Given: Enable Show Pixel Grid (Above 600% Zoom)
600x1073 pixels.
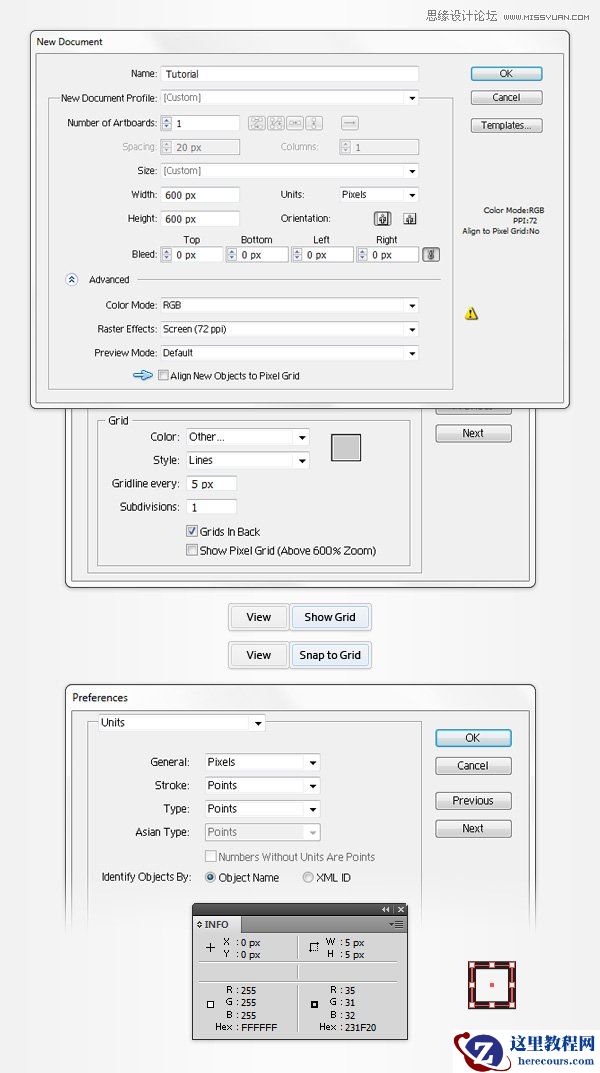Looking at the screenshot, I should [192, 550].
